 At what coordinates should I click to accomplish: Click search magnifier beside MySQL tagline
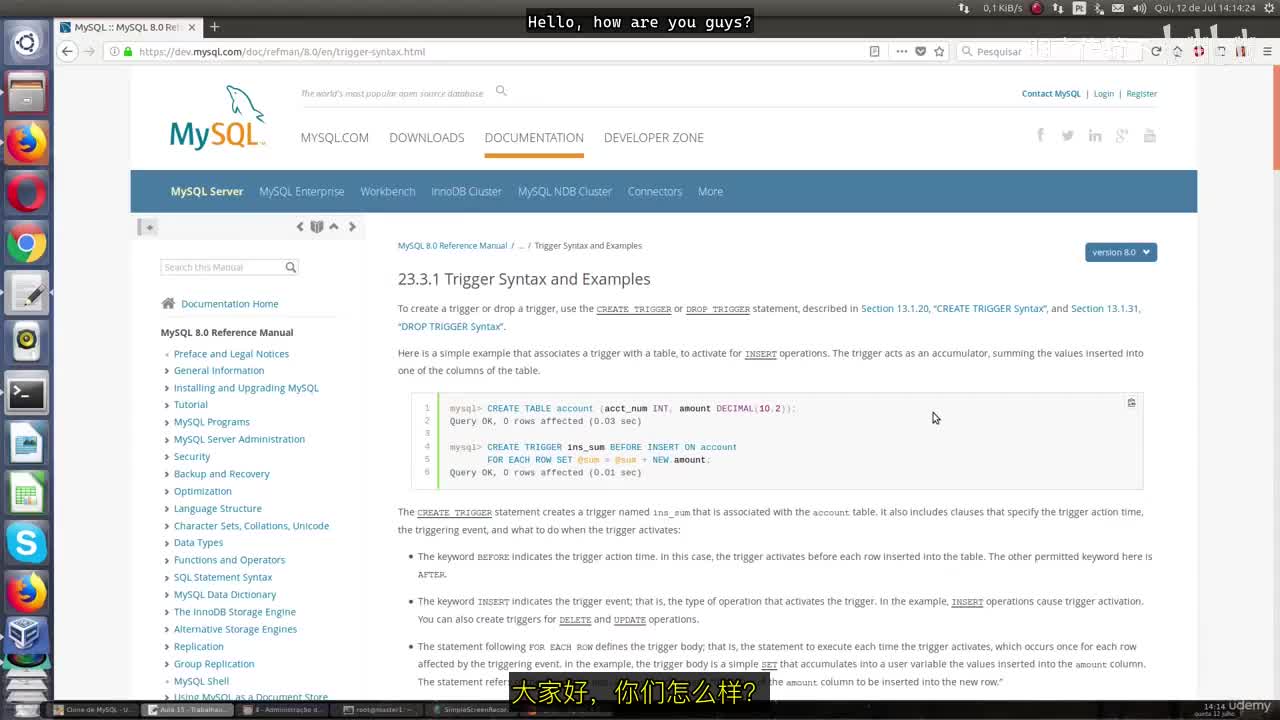pyautogui.click(x=501, y=91)
